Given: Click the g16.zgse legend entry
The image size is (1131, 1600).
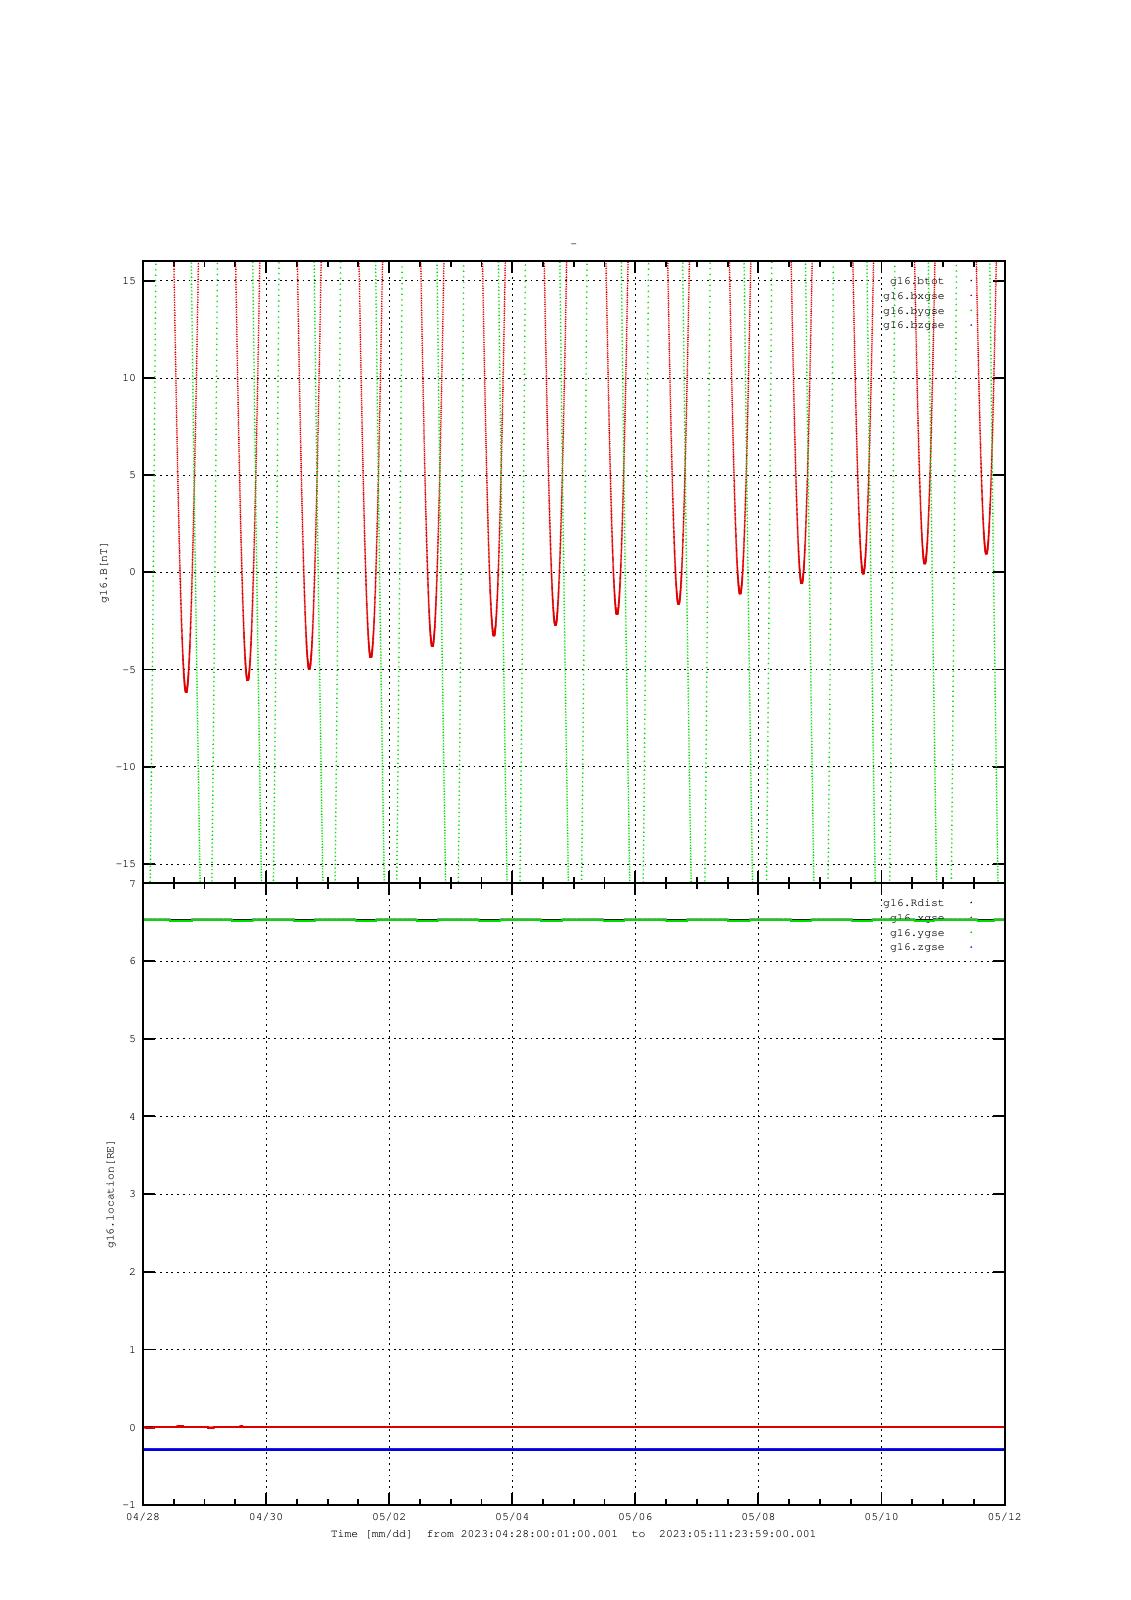Looking at the screenshot, I should [x=917, y=947].
